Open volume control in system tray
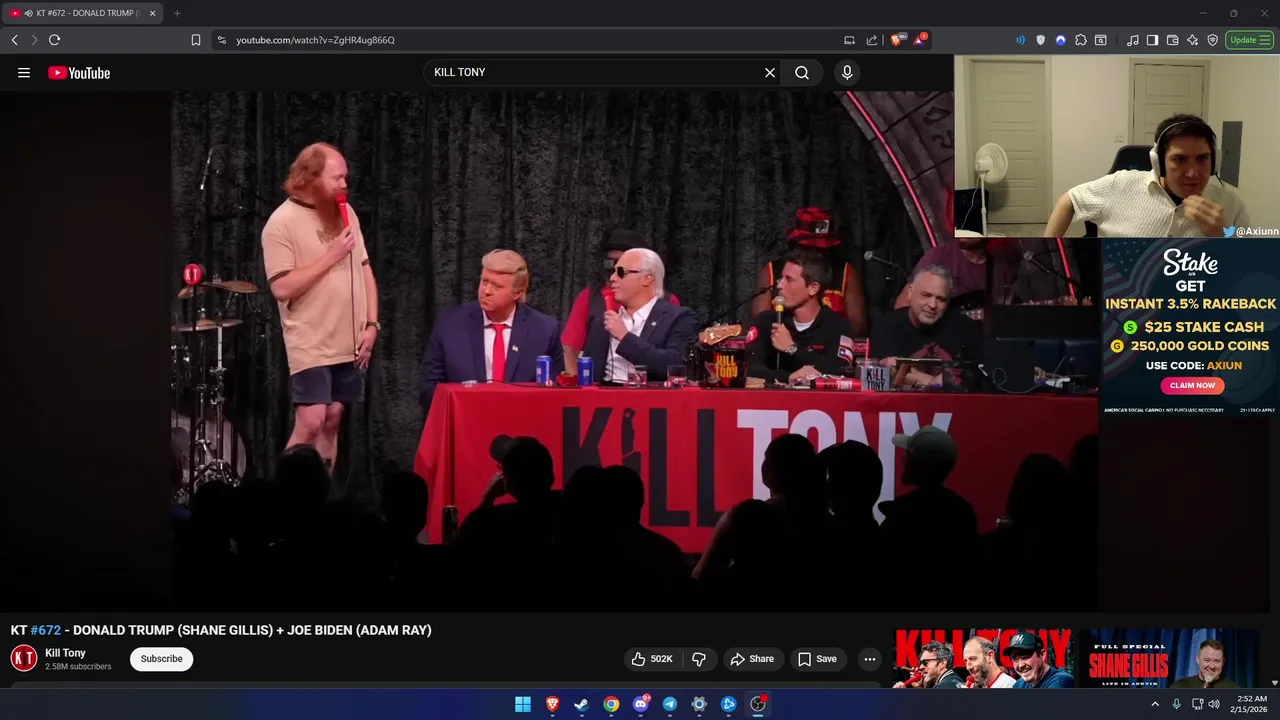1280x720 pixels. (x=1214, y=704)
